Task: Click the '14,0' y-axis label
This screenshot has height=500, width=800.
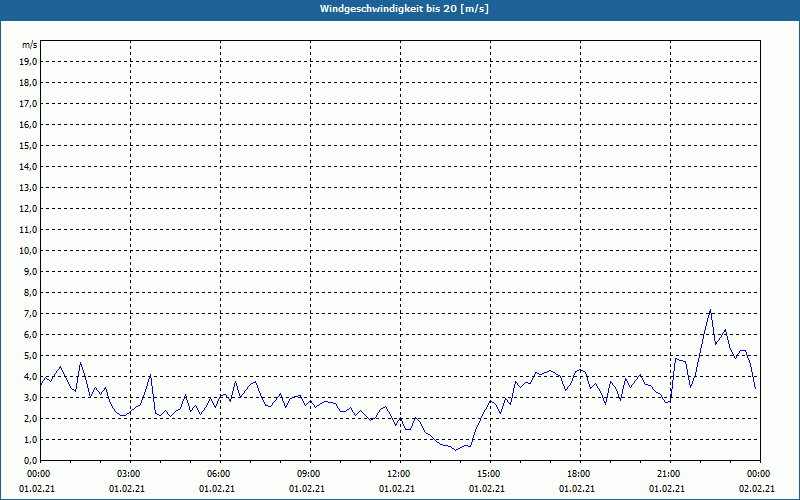Action: pos(29,167)
